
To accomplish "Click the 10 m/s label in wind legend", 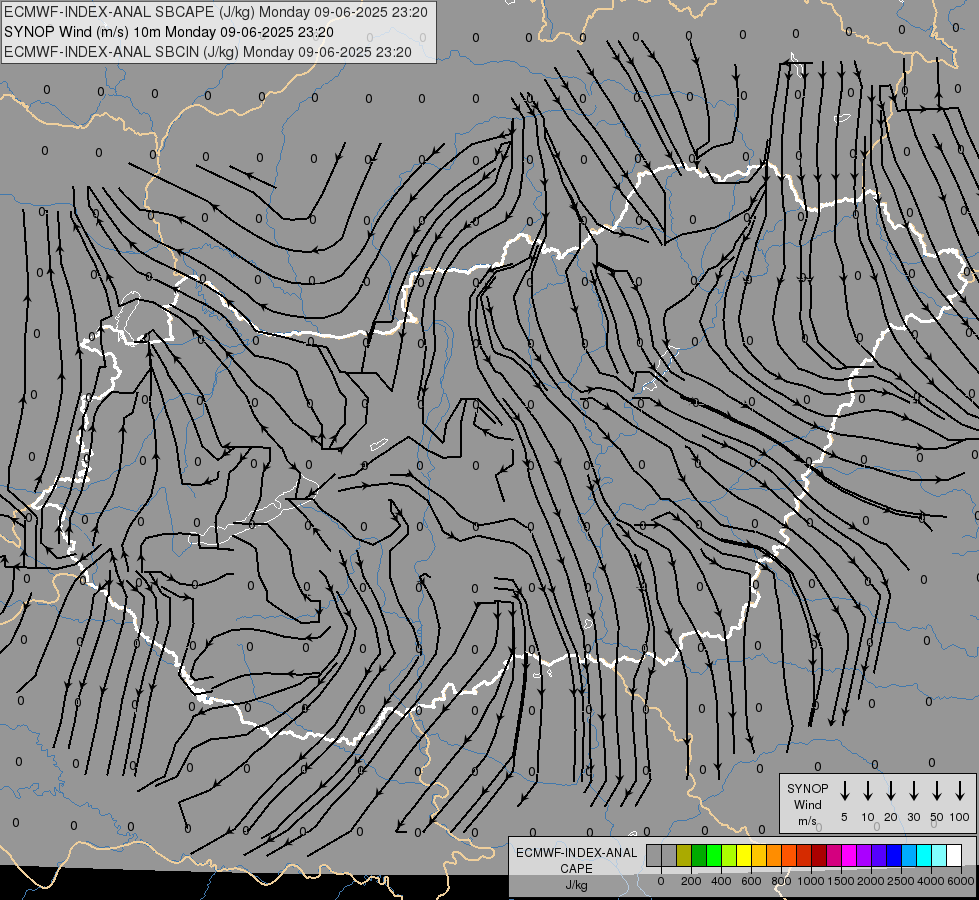I will click(868, 817).
